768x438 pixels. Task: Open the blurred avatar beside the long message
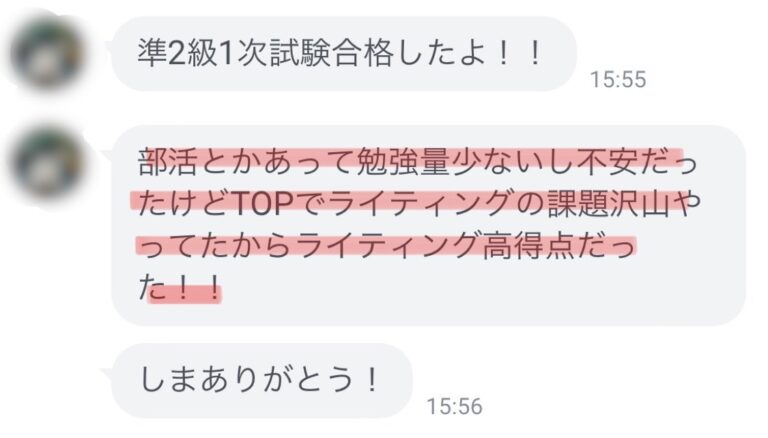point(48,162)
